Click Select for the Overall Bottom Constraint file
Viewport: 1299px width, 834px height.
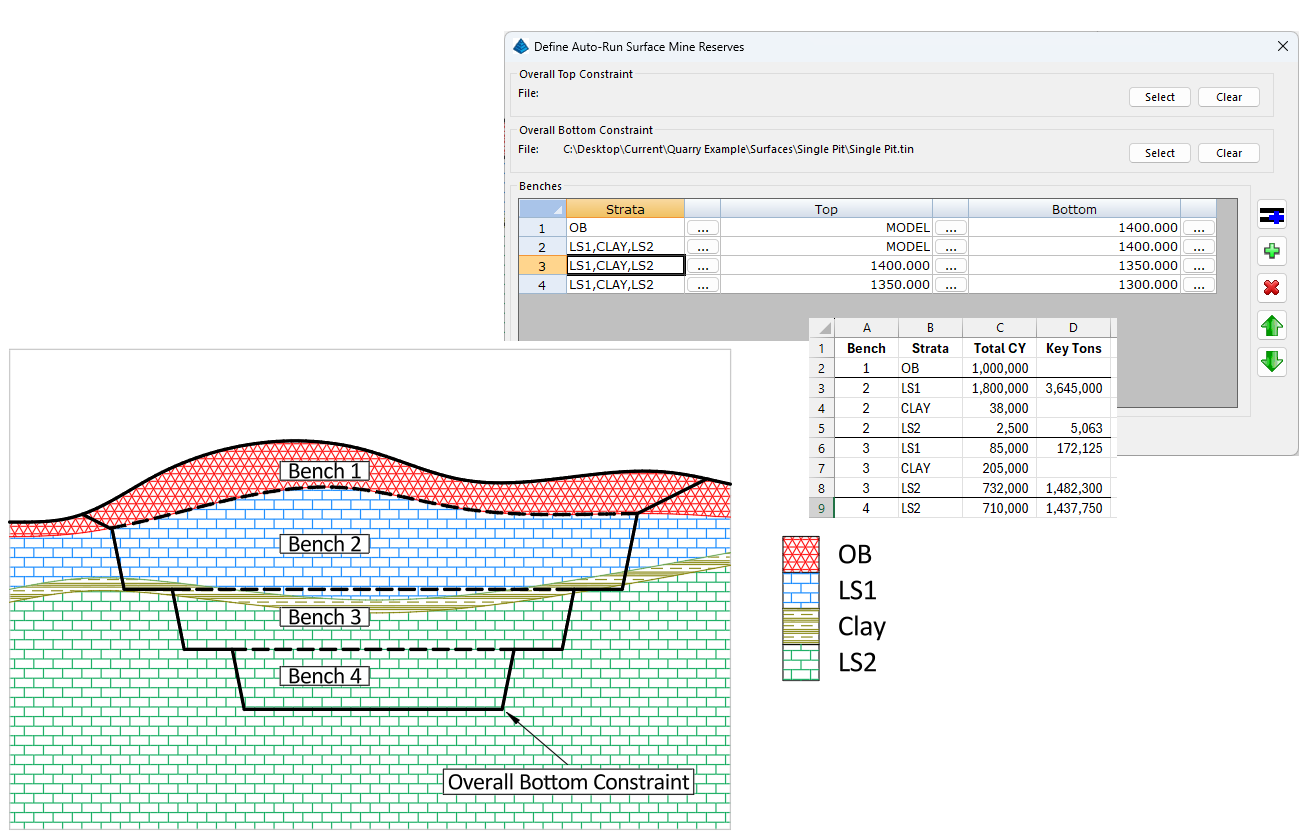click(x=1159, y=152)
